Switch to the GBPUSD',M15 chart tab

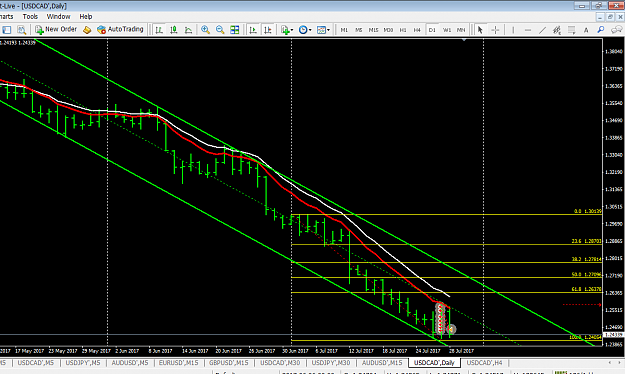[229, 362]
